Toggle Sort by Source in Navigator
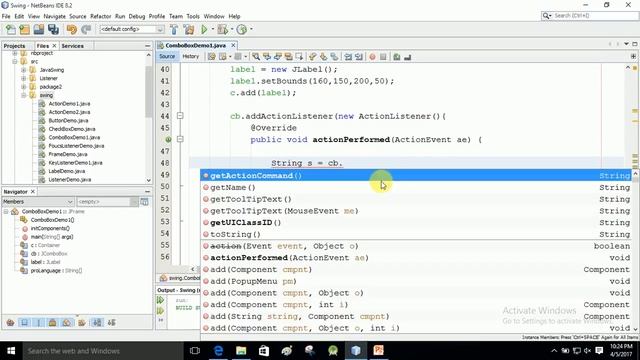This screenshot has width=640, height=360. 111,323
